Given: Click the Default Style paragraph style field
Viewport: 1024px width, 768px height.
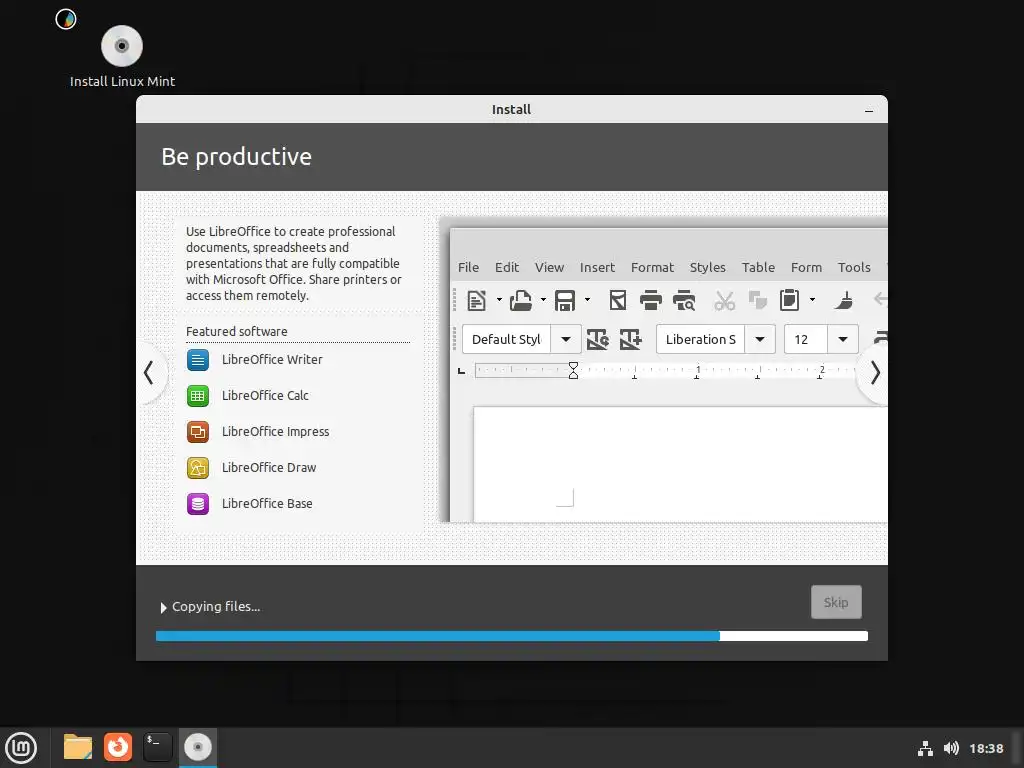Looking at the screenshot, I should click(506, 340).
